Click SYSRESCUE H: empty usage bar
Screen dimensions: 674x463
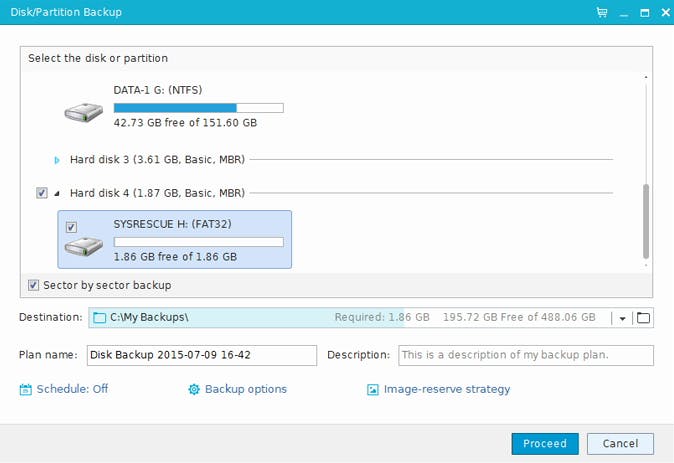[x=199, y=242]
